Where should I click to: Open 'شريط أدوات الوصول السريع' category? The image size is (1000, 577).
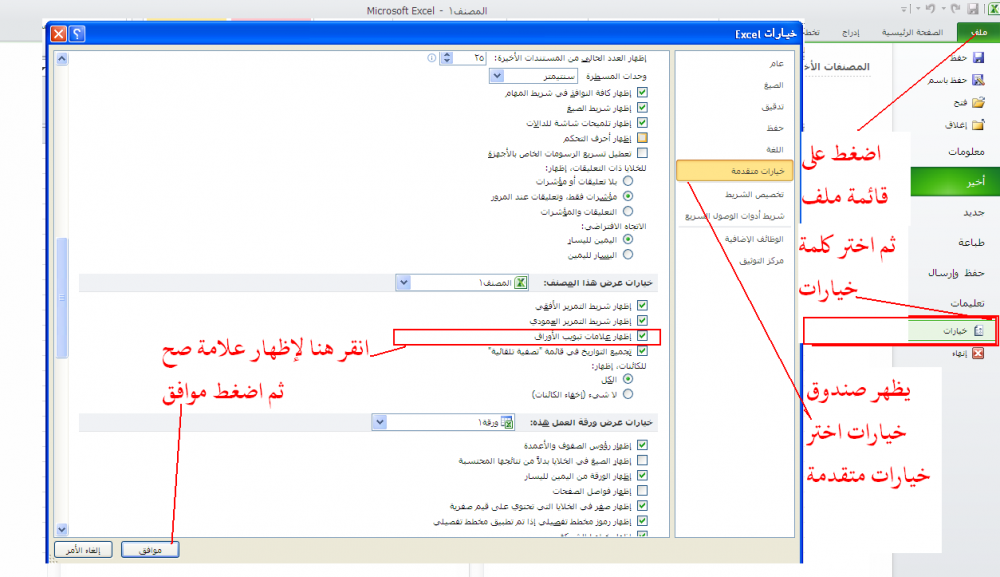point(735,216)
